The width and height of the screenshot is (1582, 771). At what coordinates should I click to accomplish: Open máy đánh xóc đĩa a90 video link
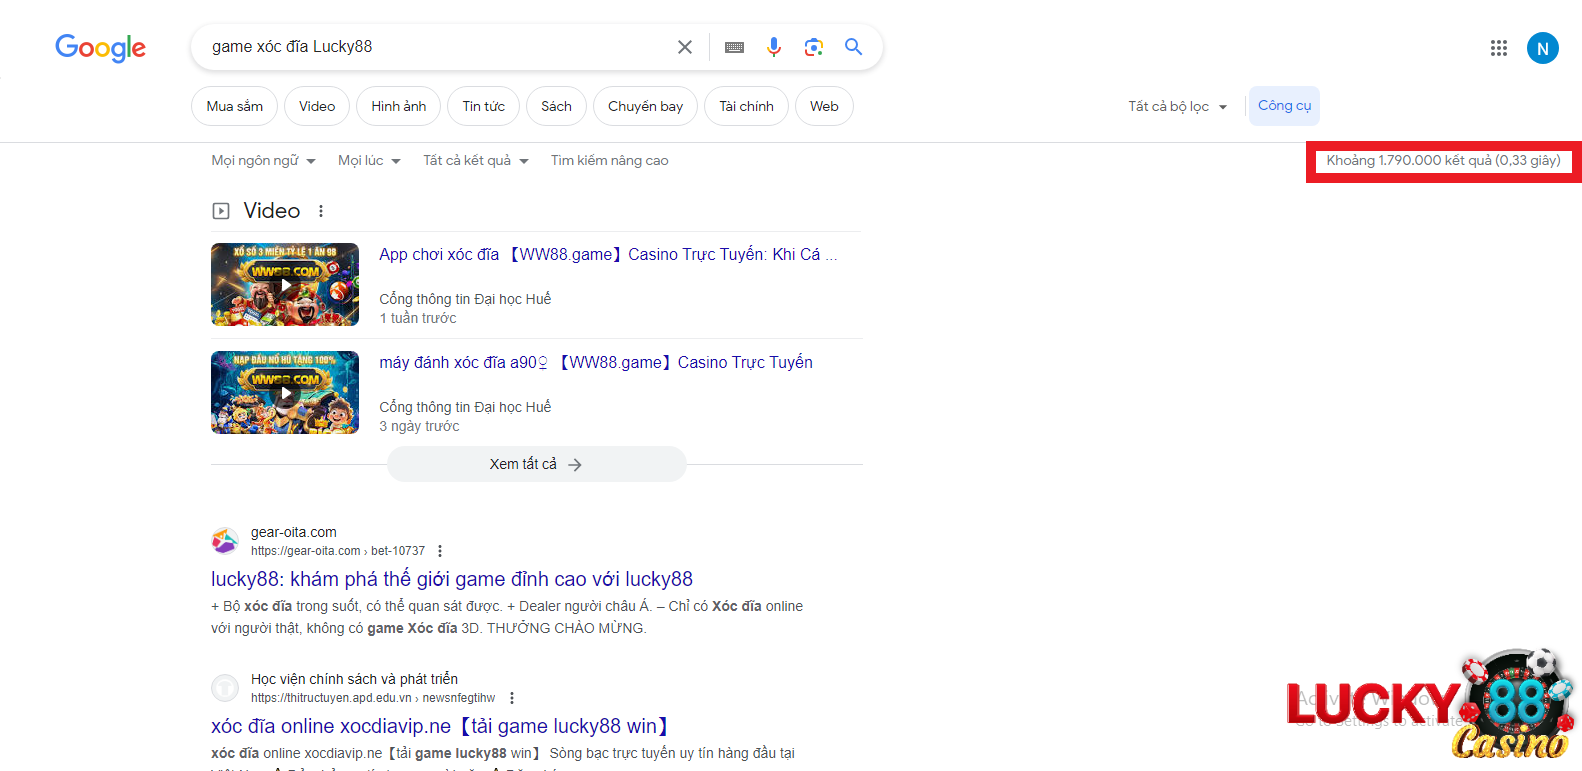point(596,362)
